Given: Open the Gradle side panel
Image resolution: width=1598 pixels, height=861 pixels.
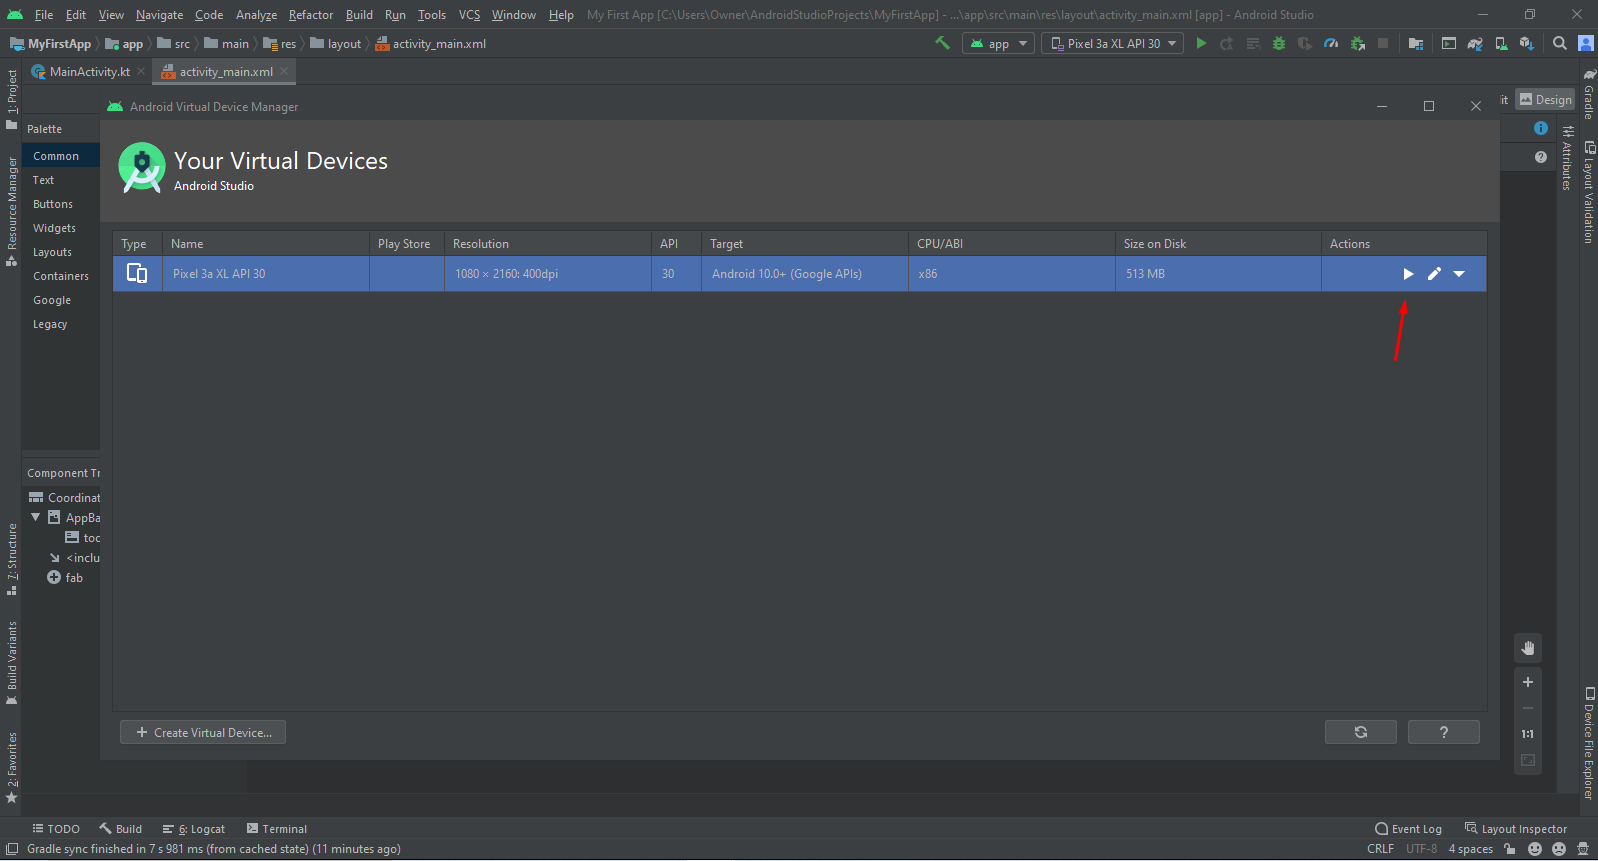Looking at the screenshot, I should (1588, 94).
